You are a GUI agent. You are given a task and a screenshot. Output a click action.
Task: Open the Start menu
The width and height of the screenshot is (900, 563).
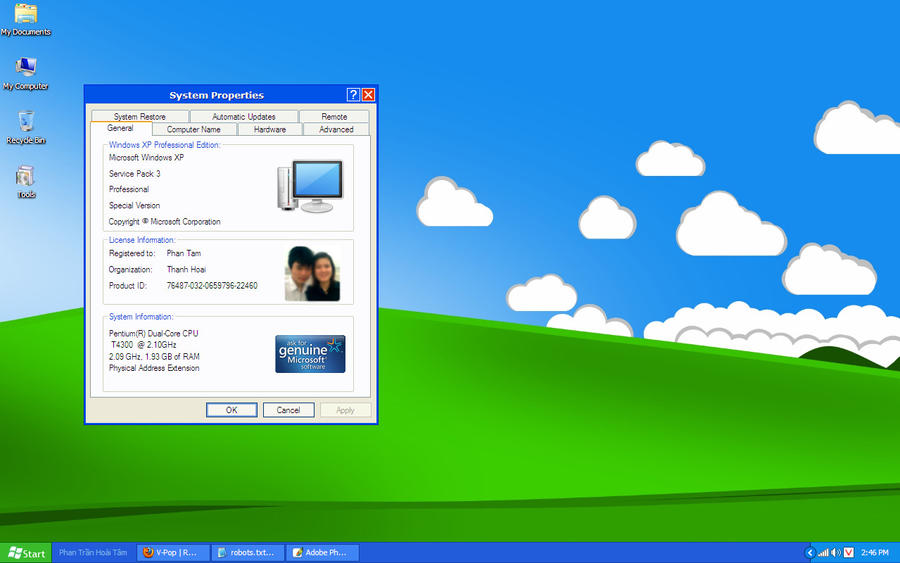[26, 553]
